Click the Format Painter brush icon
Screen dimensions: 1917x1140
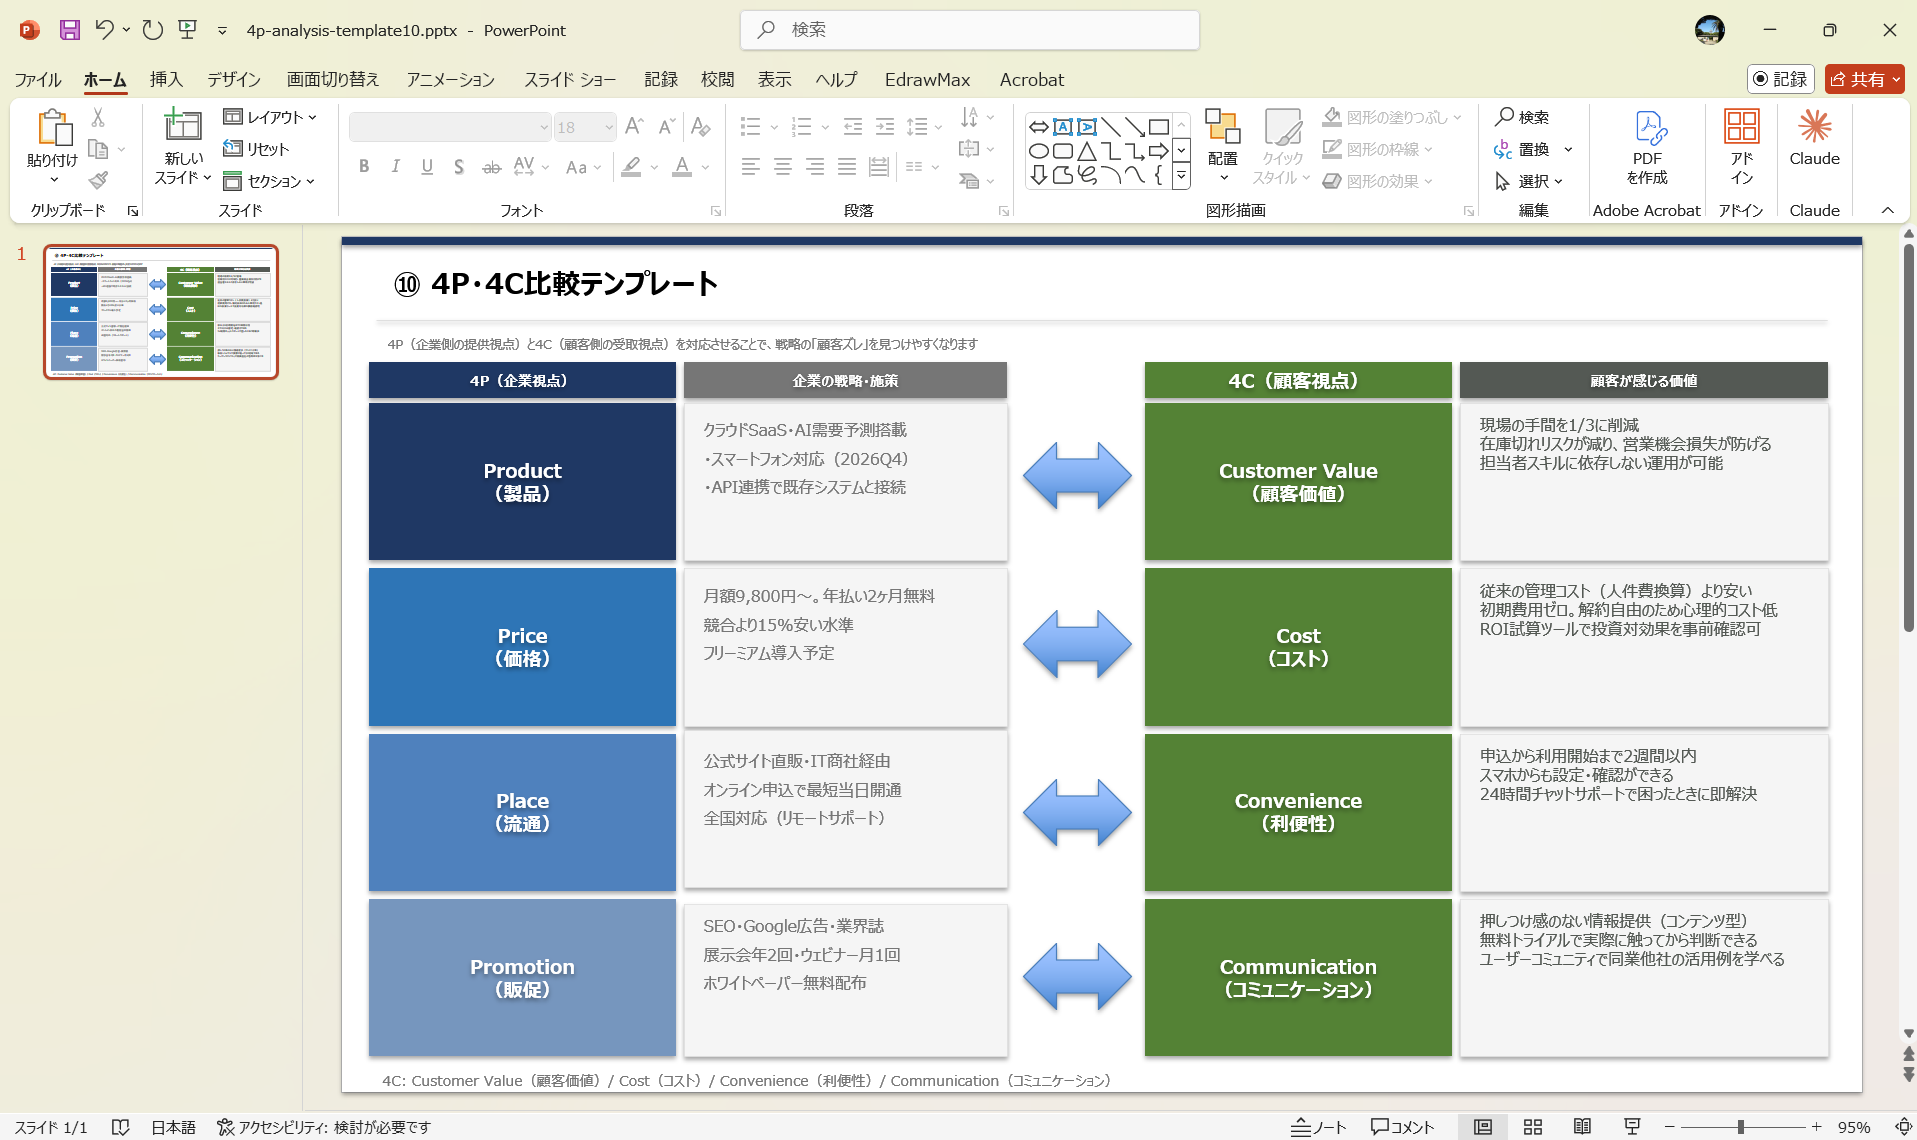click(x=98, y=180)
